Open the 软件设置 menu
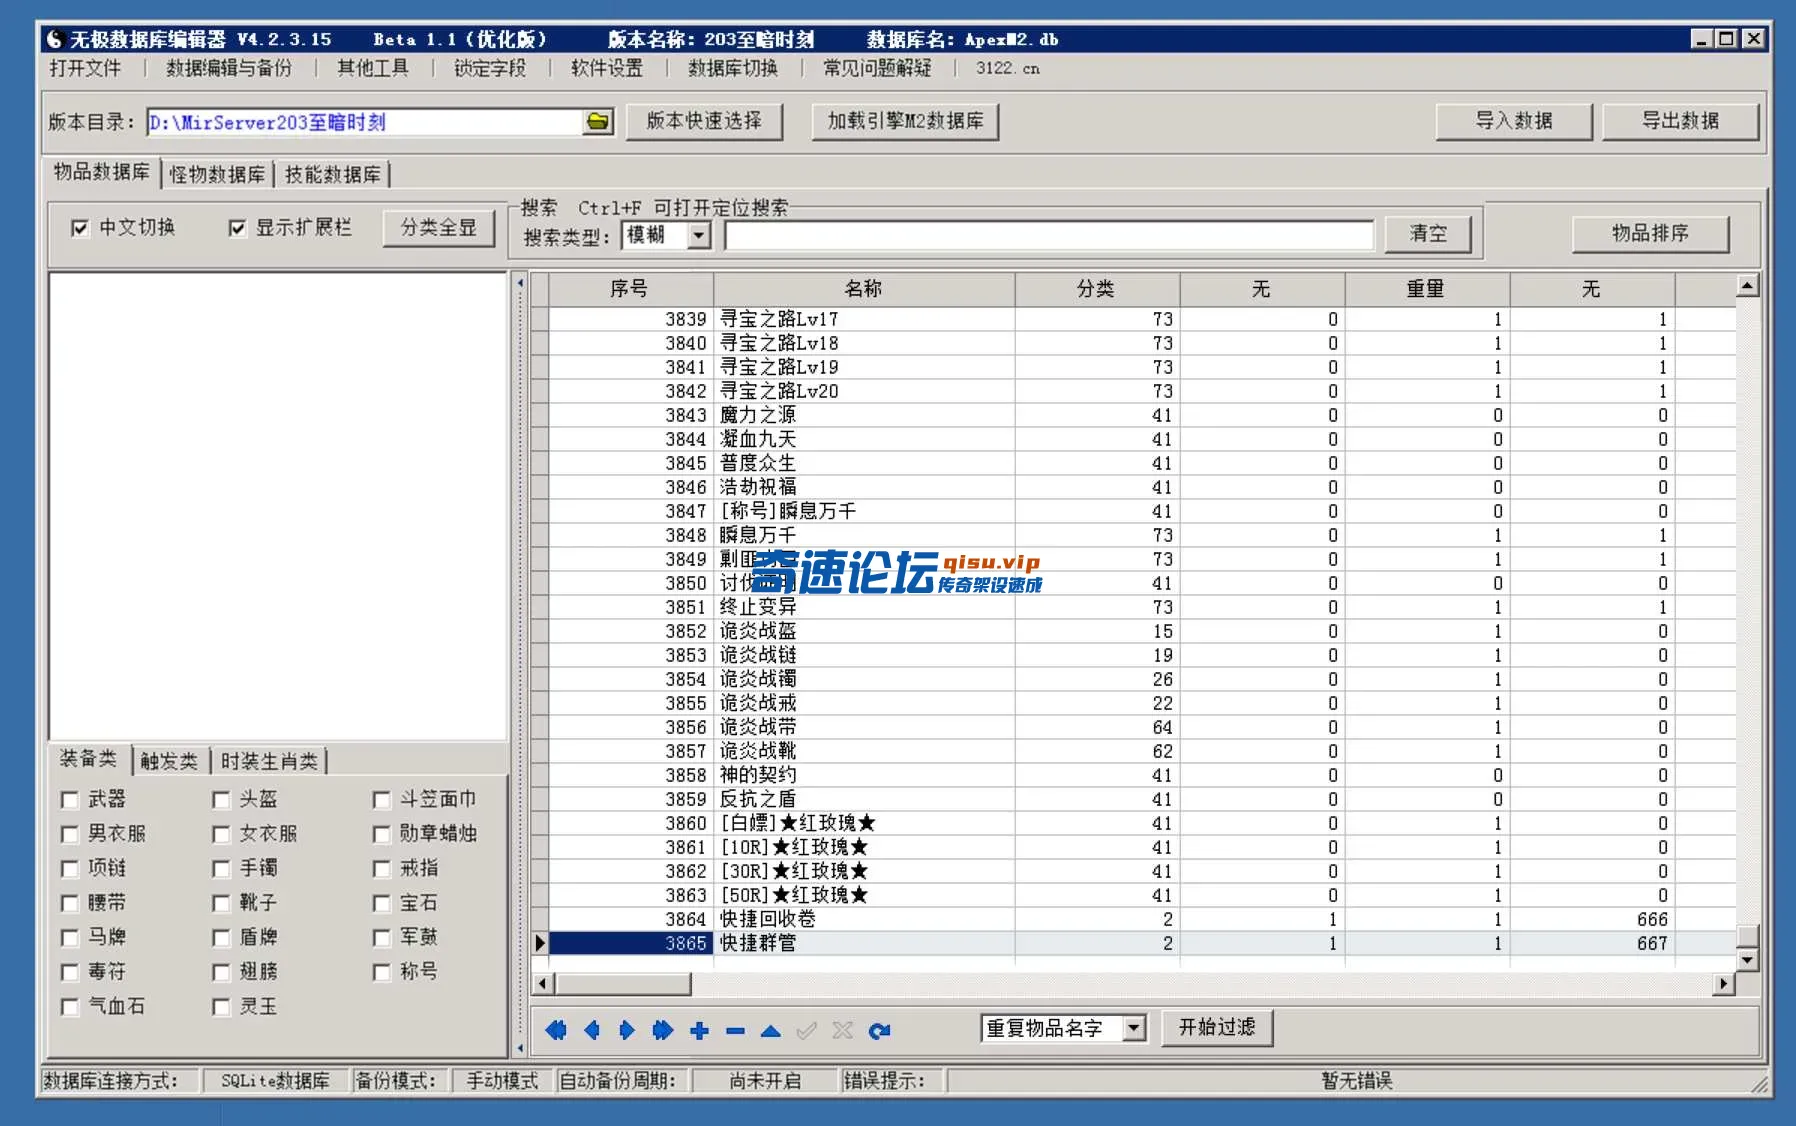Viewport: 1796px width, 1126px height. point(607,68)
